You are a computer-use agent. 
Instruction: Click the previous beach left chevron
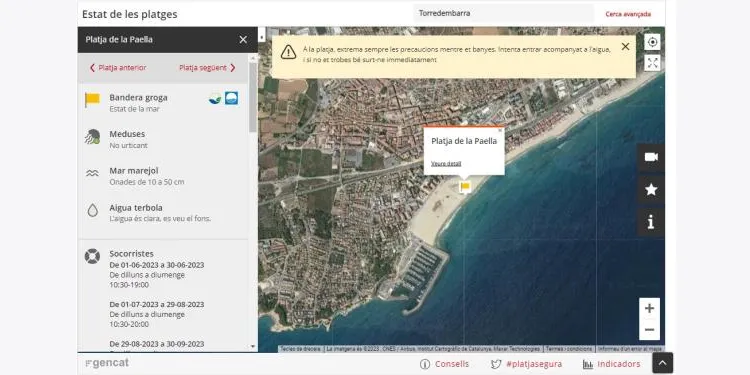[x=92, y=68]
